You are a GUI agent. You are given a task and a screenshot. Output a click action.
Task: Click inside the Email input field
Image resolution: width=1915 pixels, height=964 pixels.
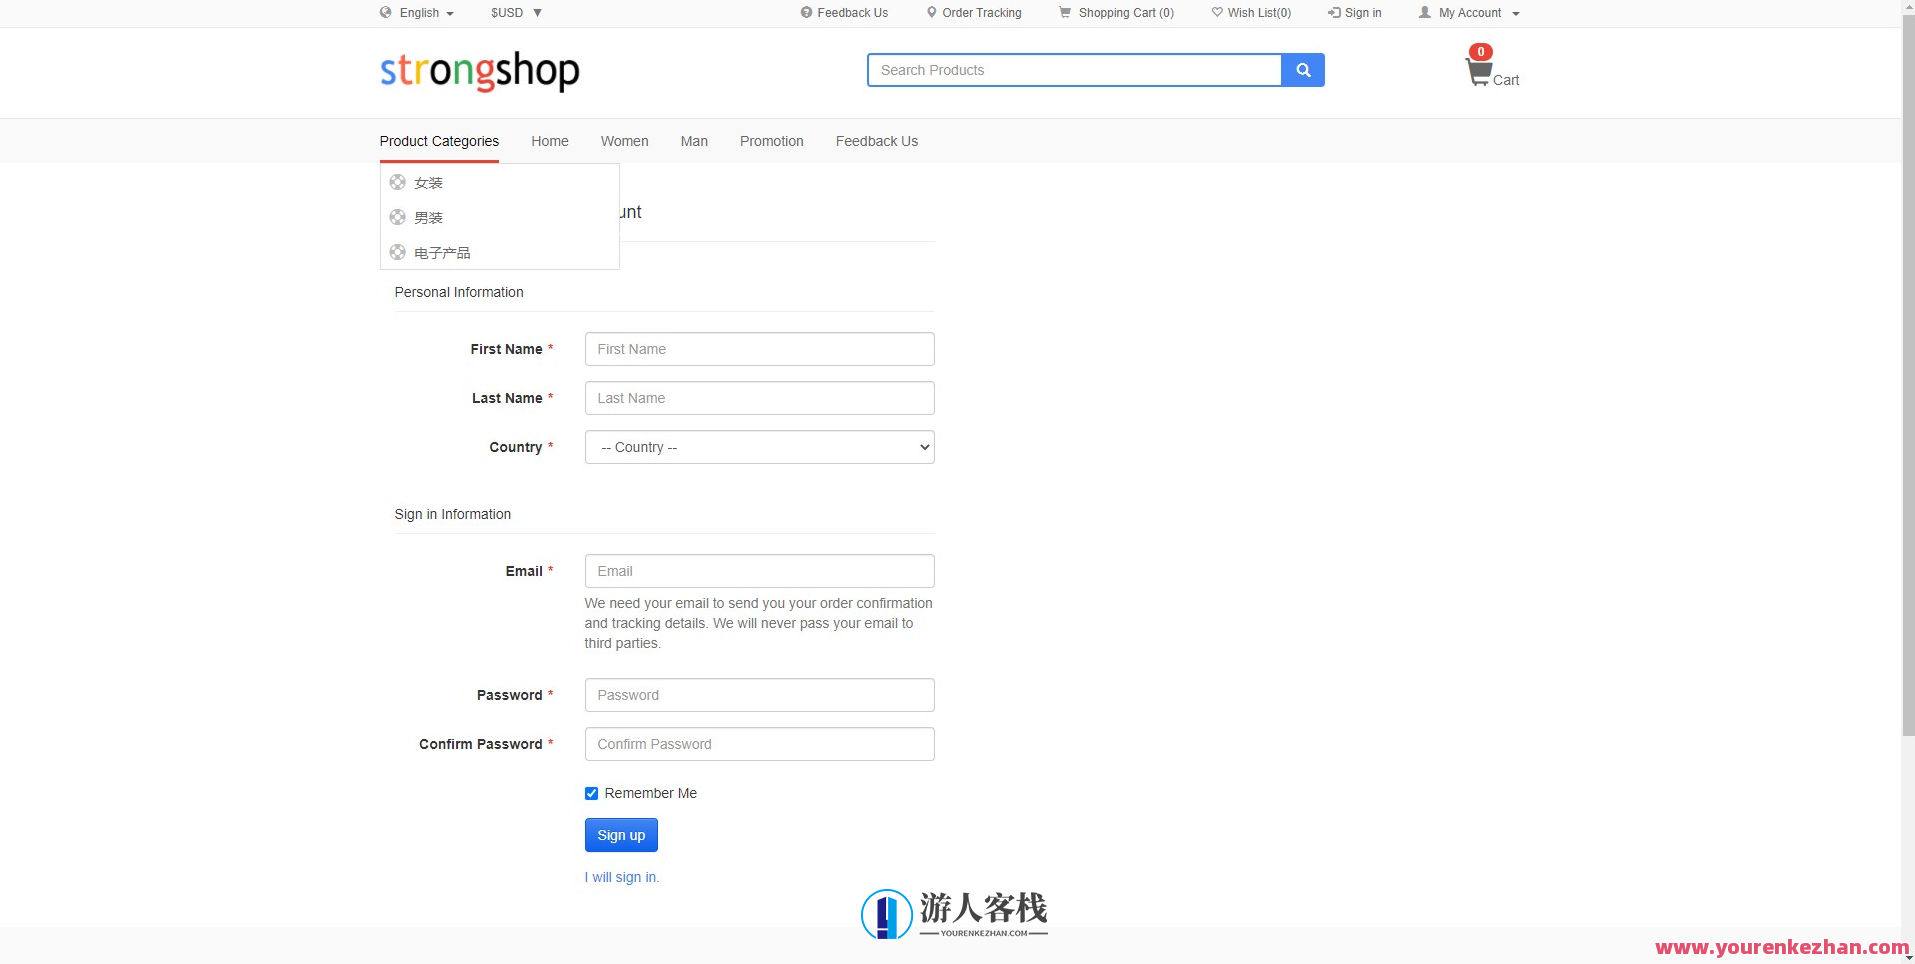tap(758, 571)
